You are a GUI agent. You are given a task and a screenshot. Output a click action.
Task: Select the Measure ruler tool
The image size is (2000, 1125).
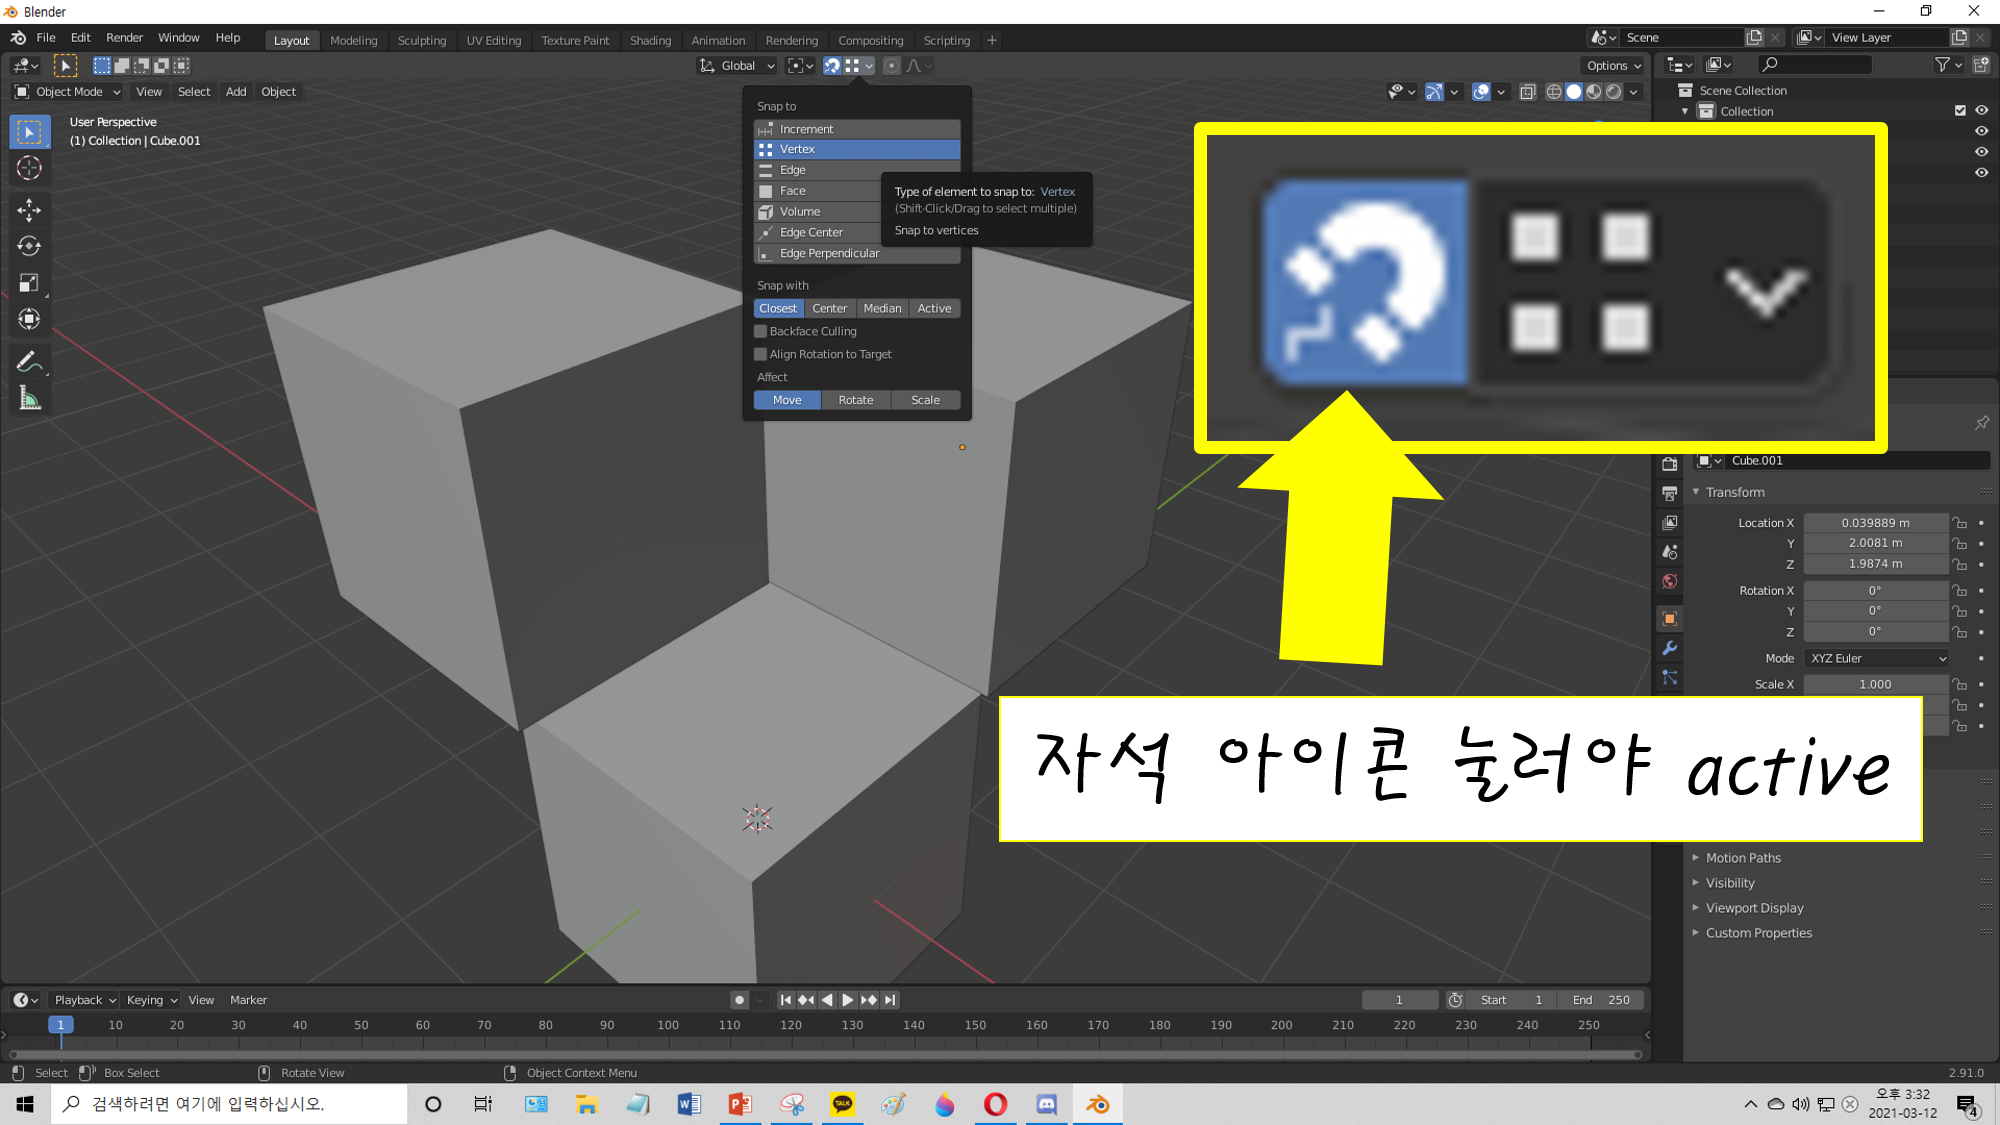coord(29,400)
